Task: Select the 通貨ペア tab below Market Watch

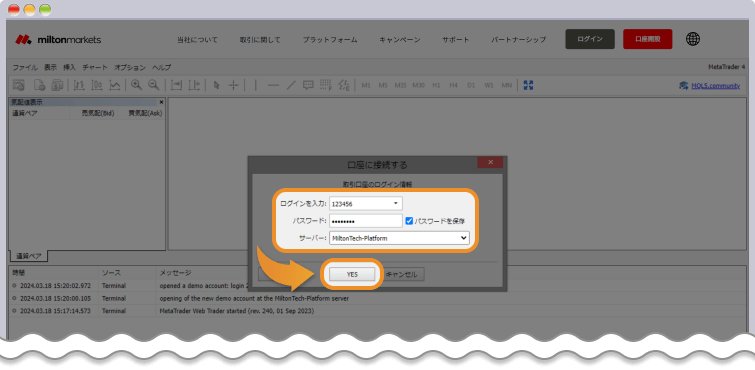Action: tap(28, 256)
